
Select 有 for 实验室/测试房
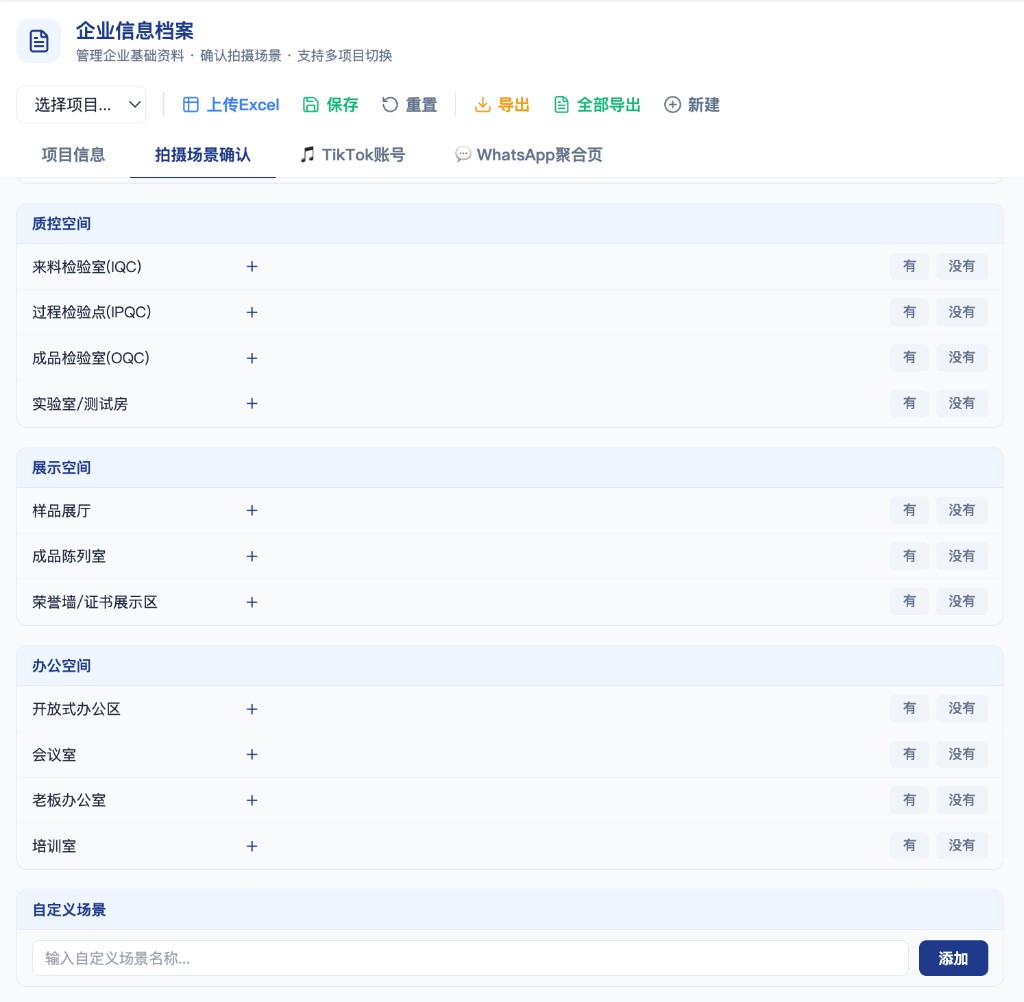pos(909,403)
